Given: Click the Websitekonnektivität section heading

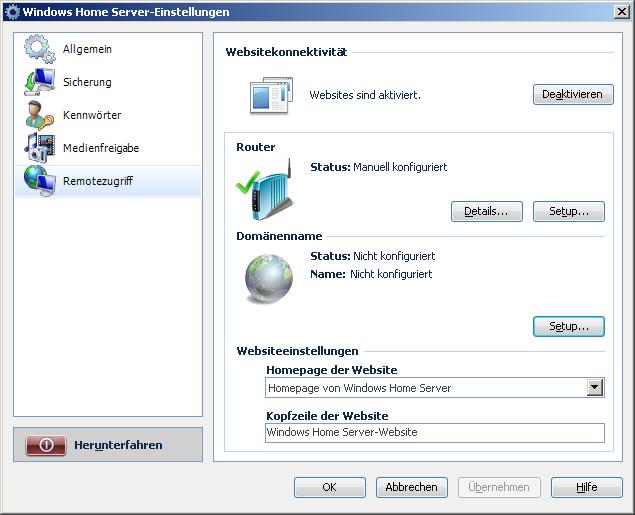Looking at the screenshot, I should [x=286, y=52].
